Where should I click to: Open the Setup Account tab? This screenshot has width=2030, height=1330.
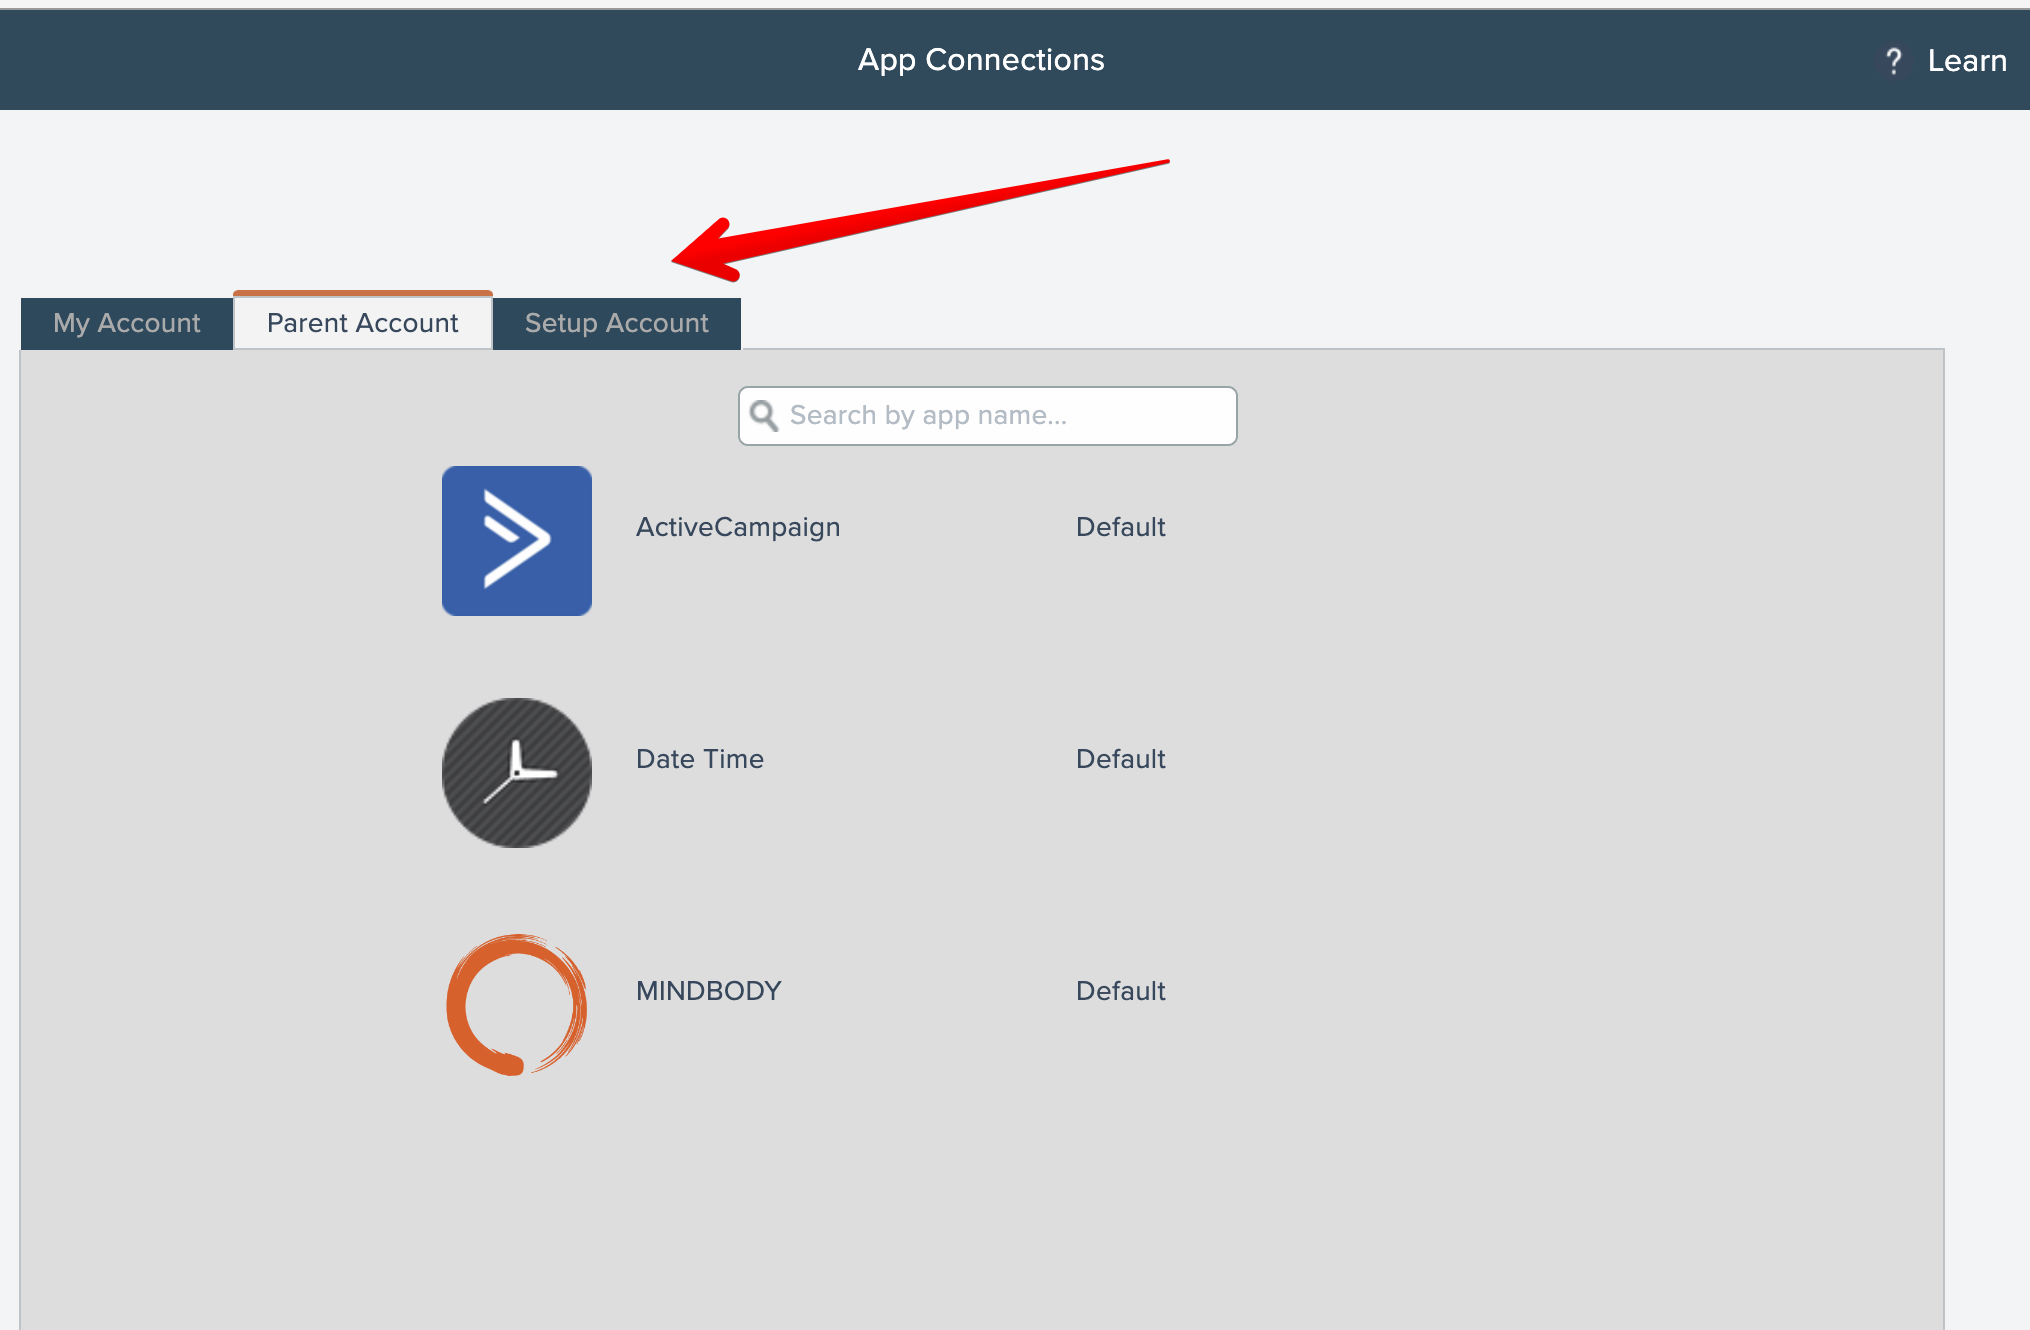click(x=616, y=323)
